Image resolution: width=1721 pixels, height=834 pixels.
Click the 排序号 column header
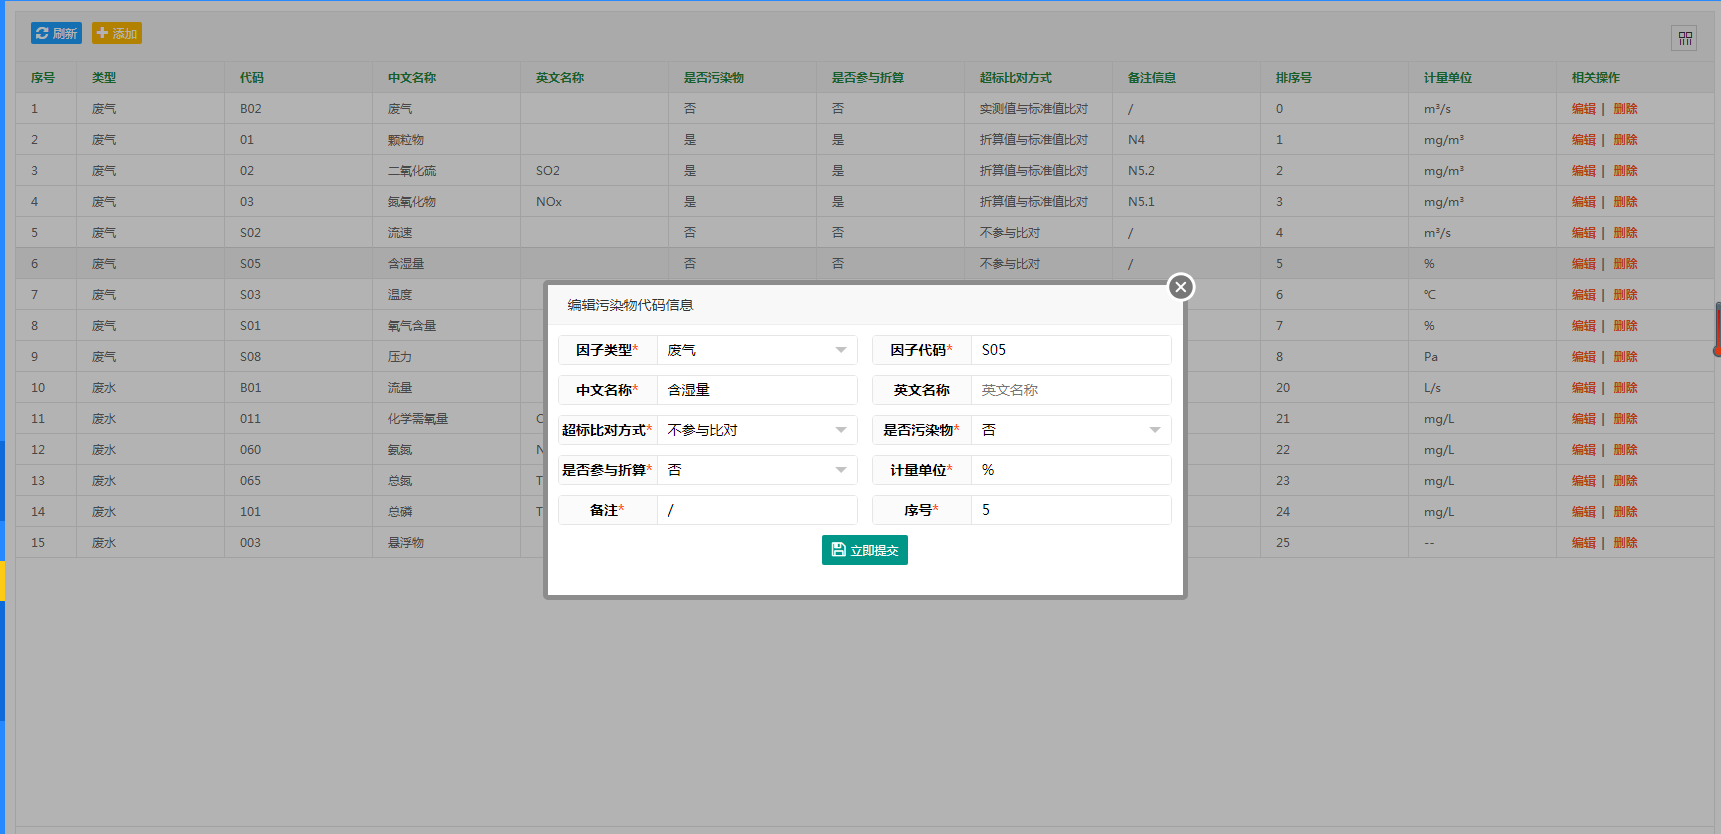(x=1293, y=78)
